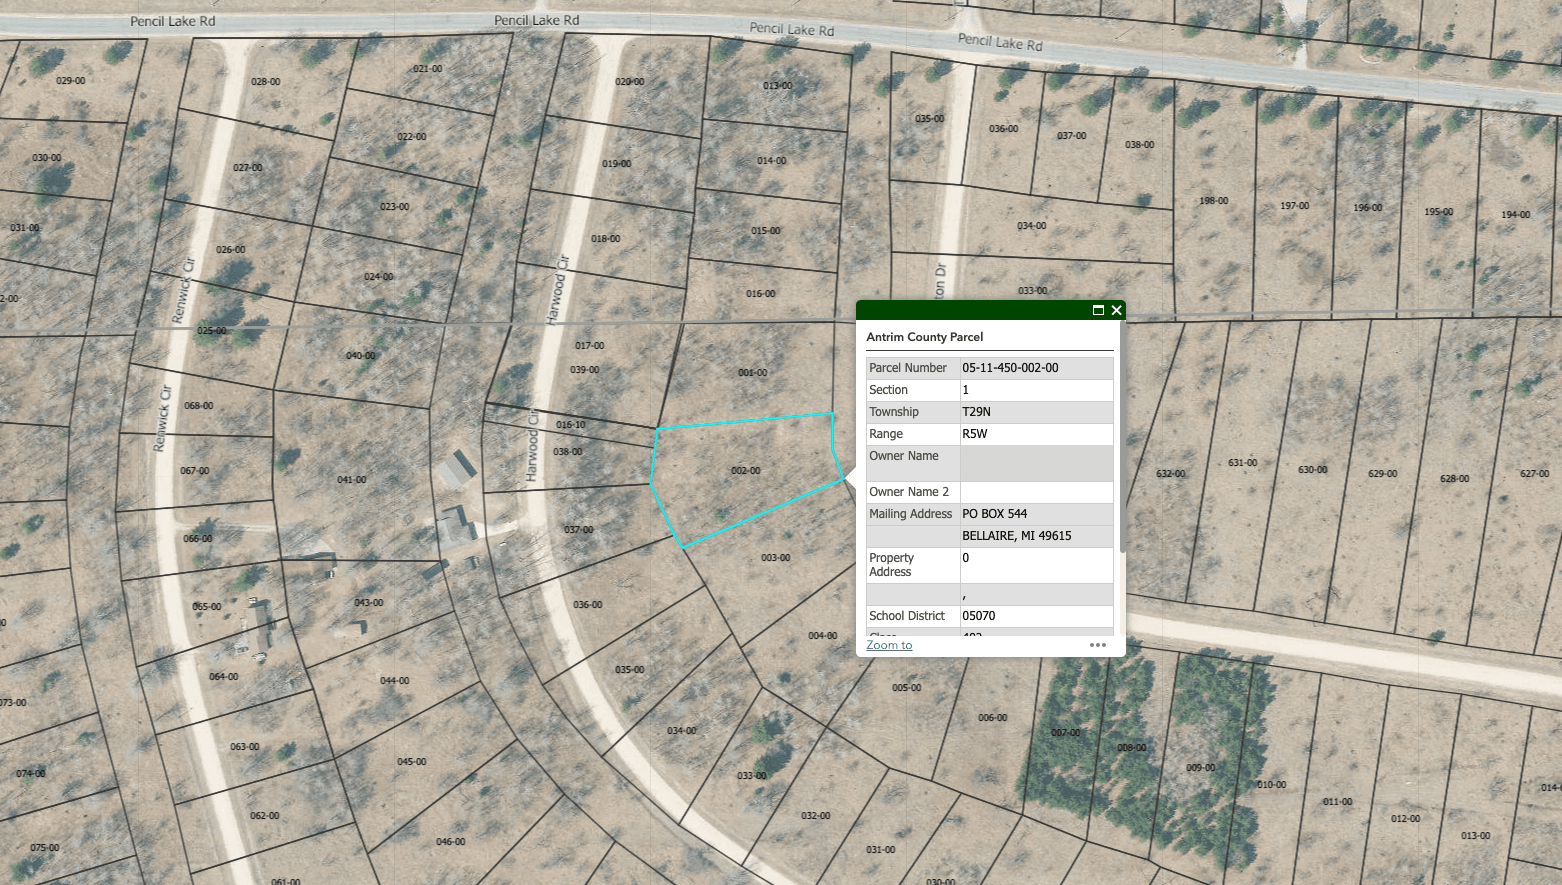This screenshot has height=885, width=1562.
Task: Click the 'Zoom to' link in popup
Action: point(889,645)
